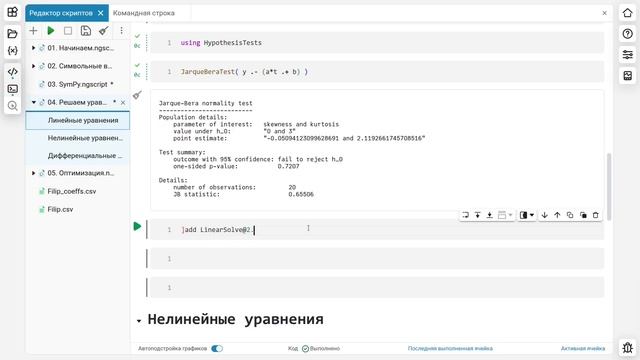Go to home via house icon
Screen dimensions: 640x360
pos(627,13)
